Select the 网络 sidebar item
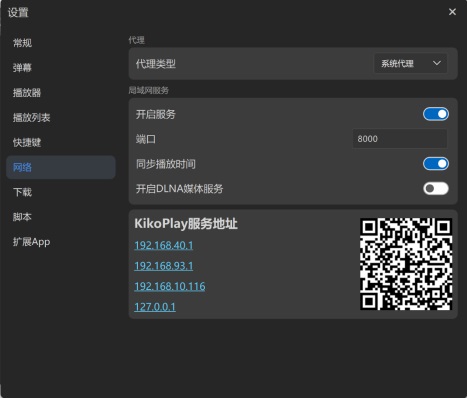This screenshot has height=398, width=467. tap(61, 167)
